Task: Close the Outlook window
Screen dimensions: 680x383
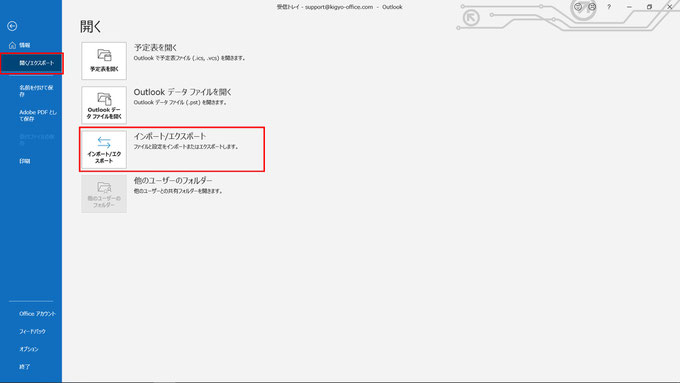Action: [669, 7]
